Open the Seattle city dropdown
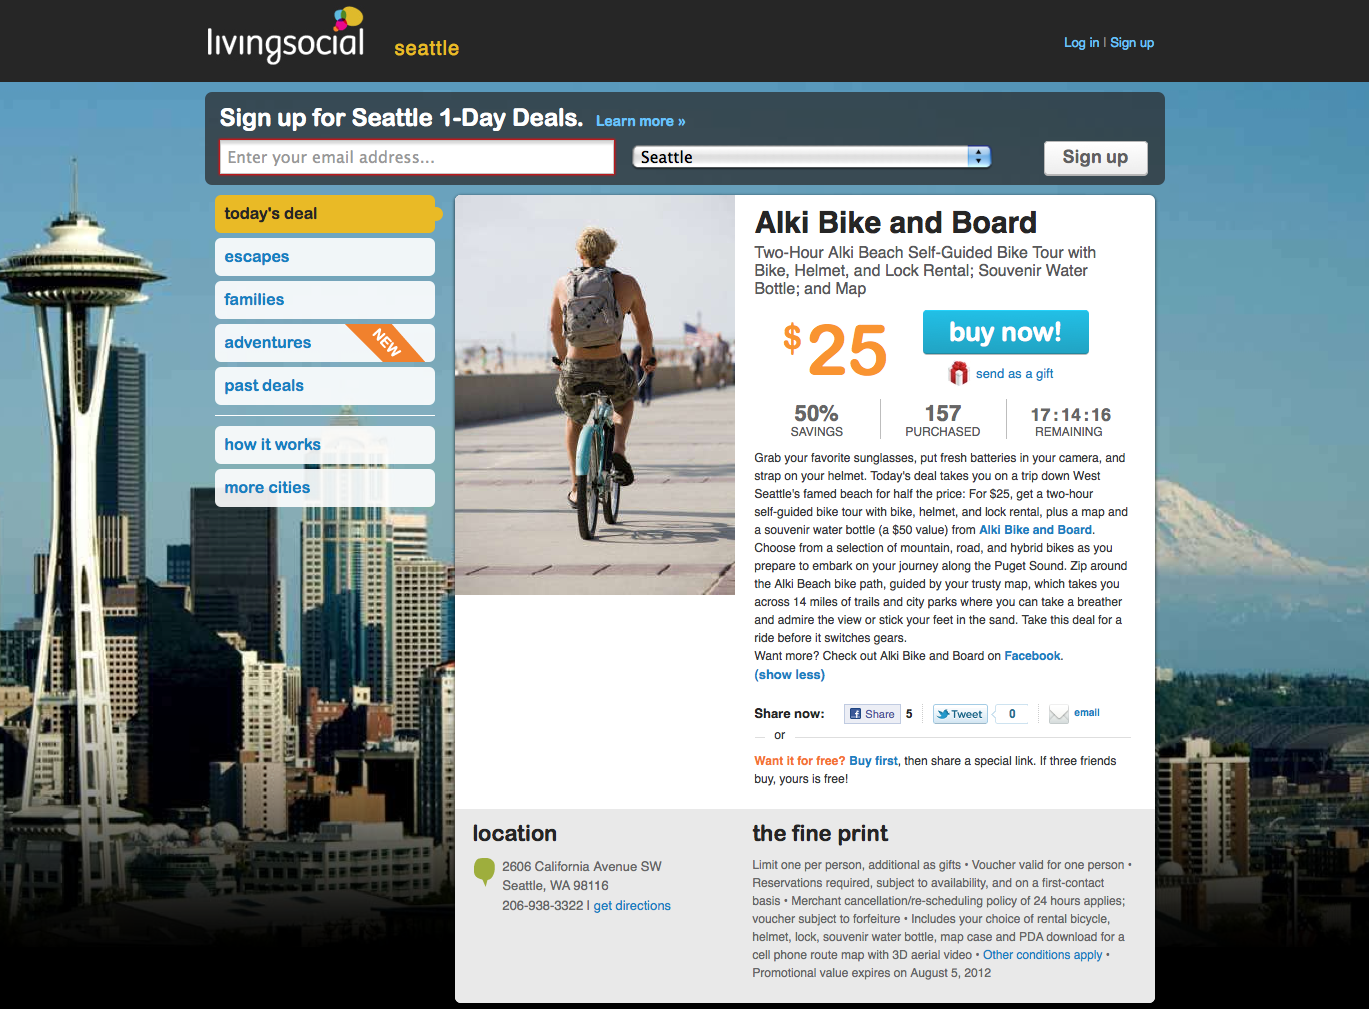The image size is (1369, 1009). click(x=811, y=157)
